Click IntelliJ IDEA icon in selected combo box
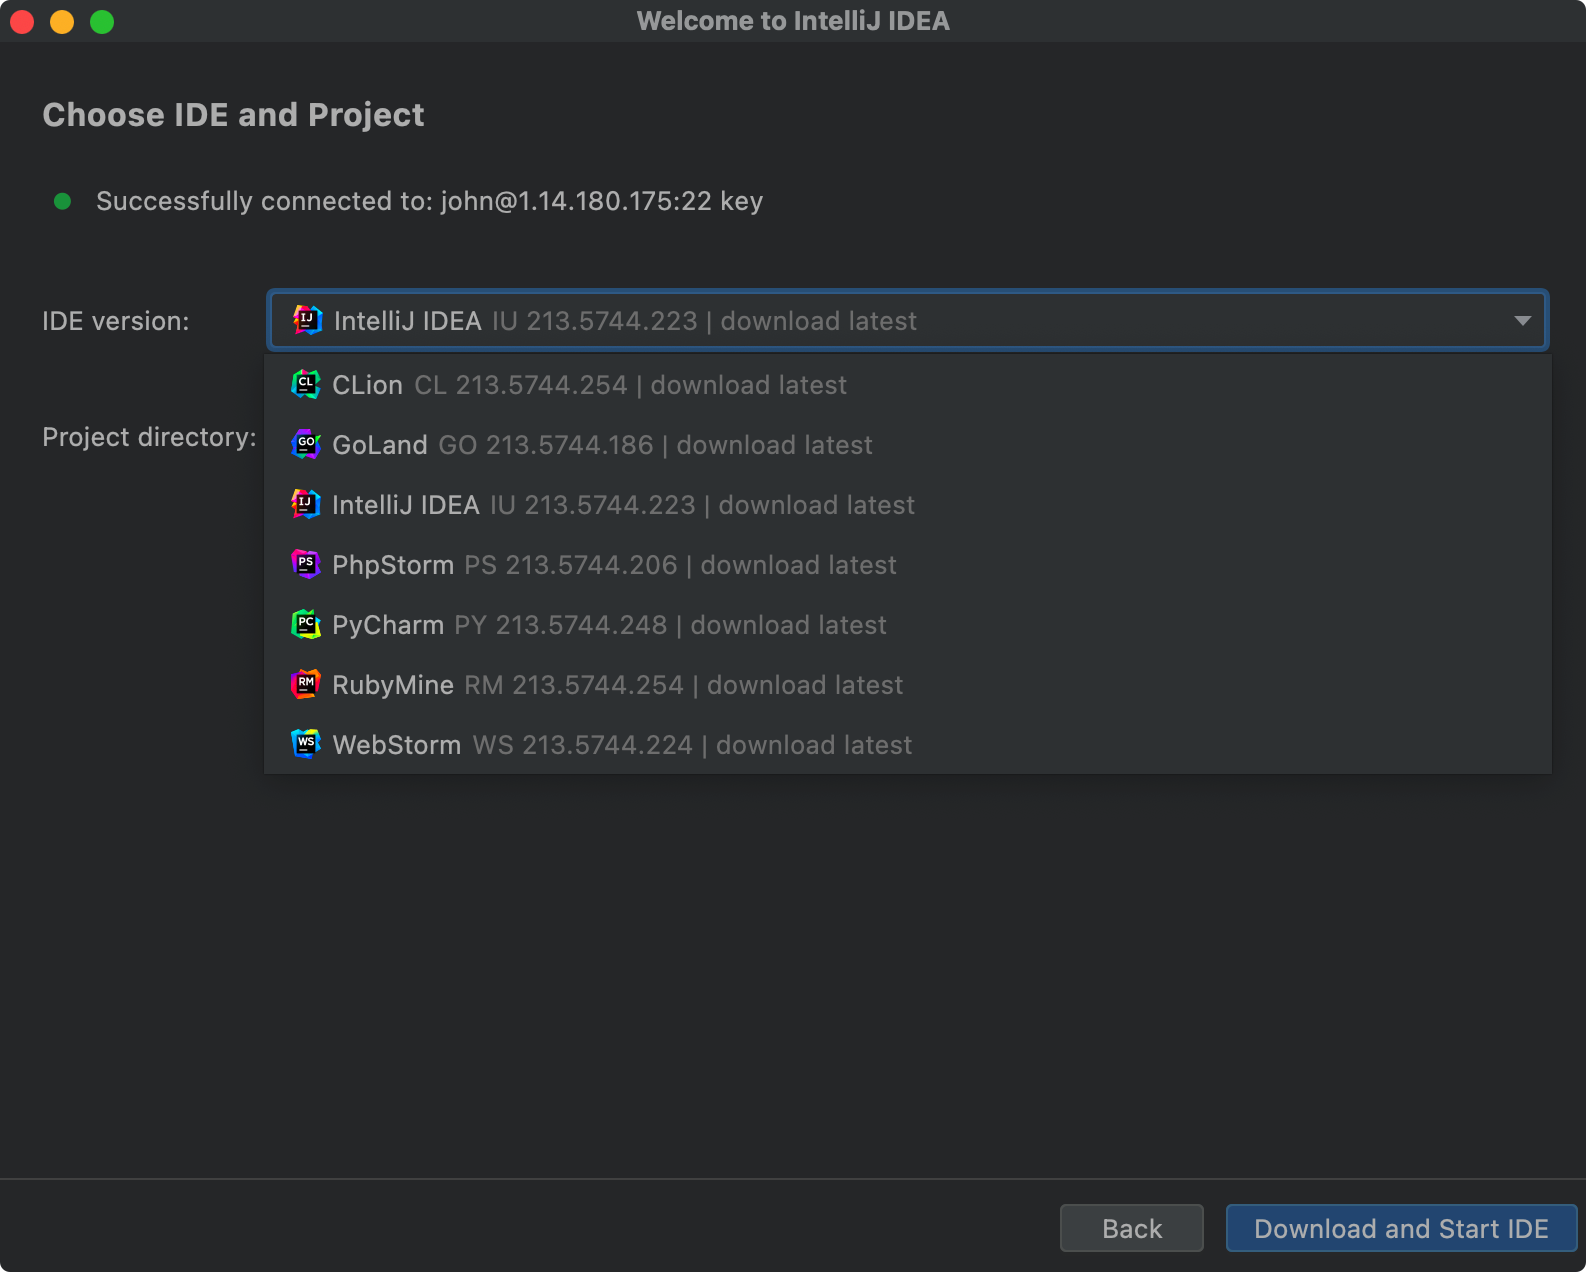 click(308, 320)
